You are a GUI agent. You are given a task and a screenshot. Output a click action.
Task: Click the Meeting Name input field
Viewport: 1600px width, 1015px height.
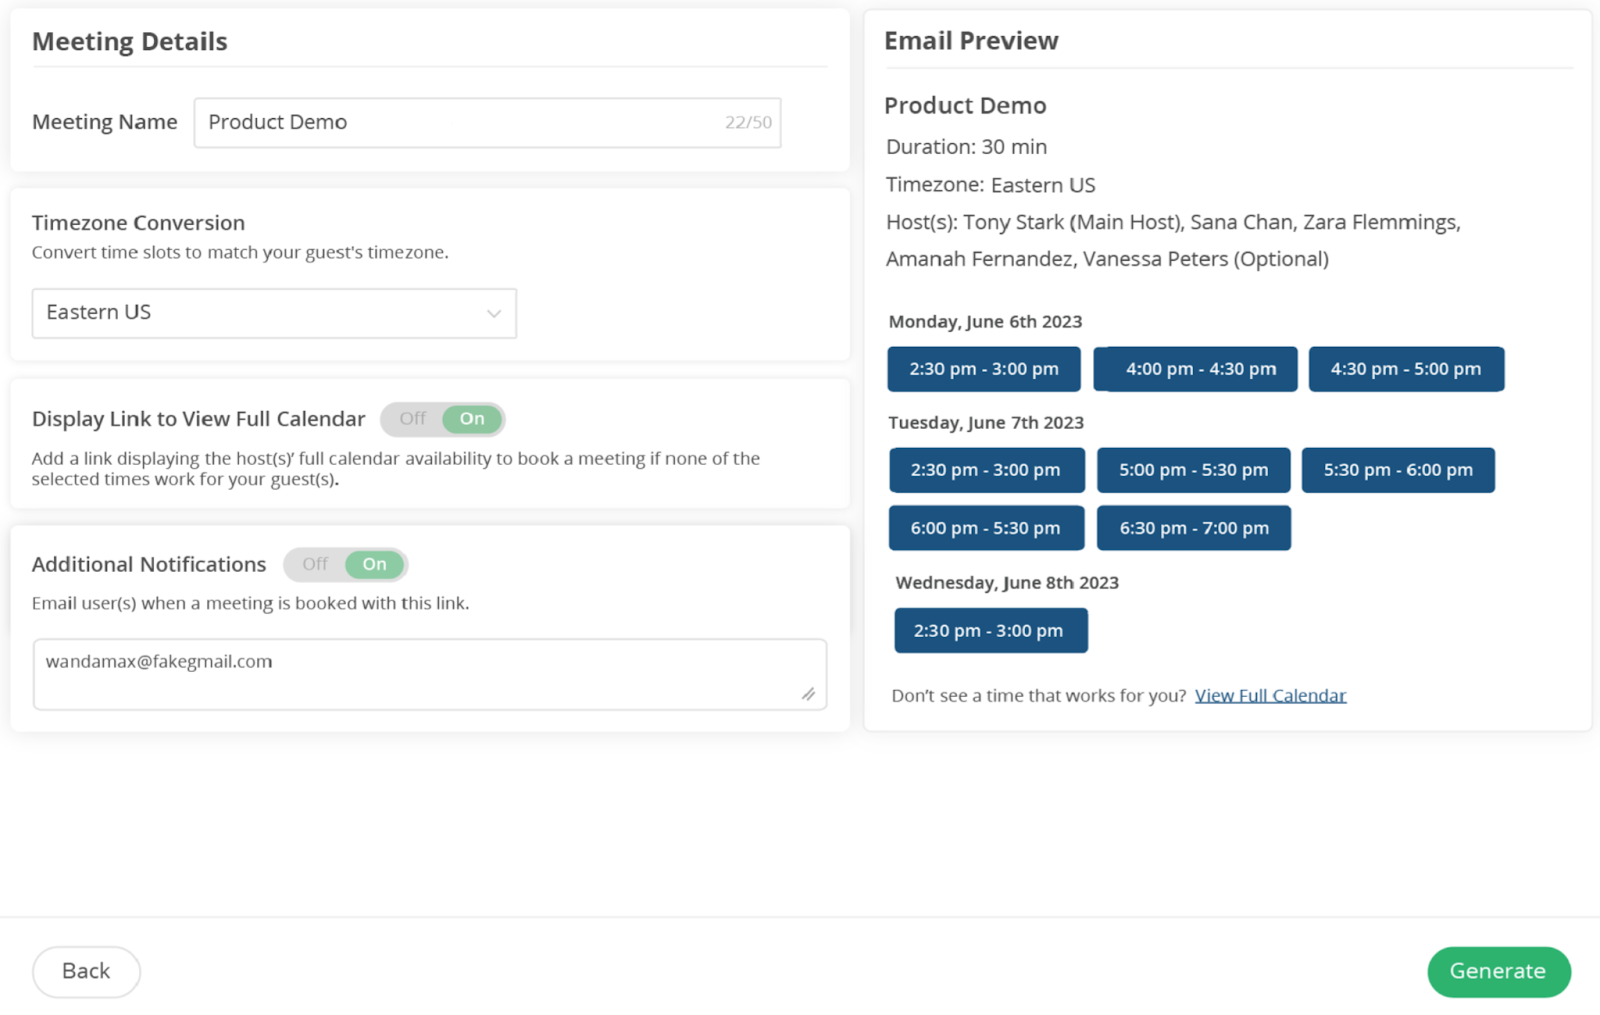[460, 122]
